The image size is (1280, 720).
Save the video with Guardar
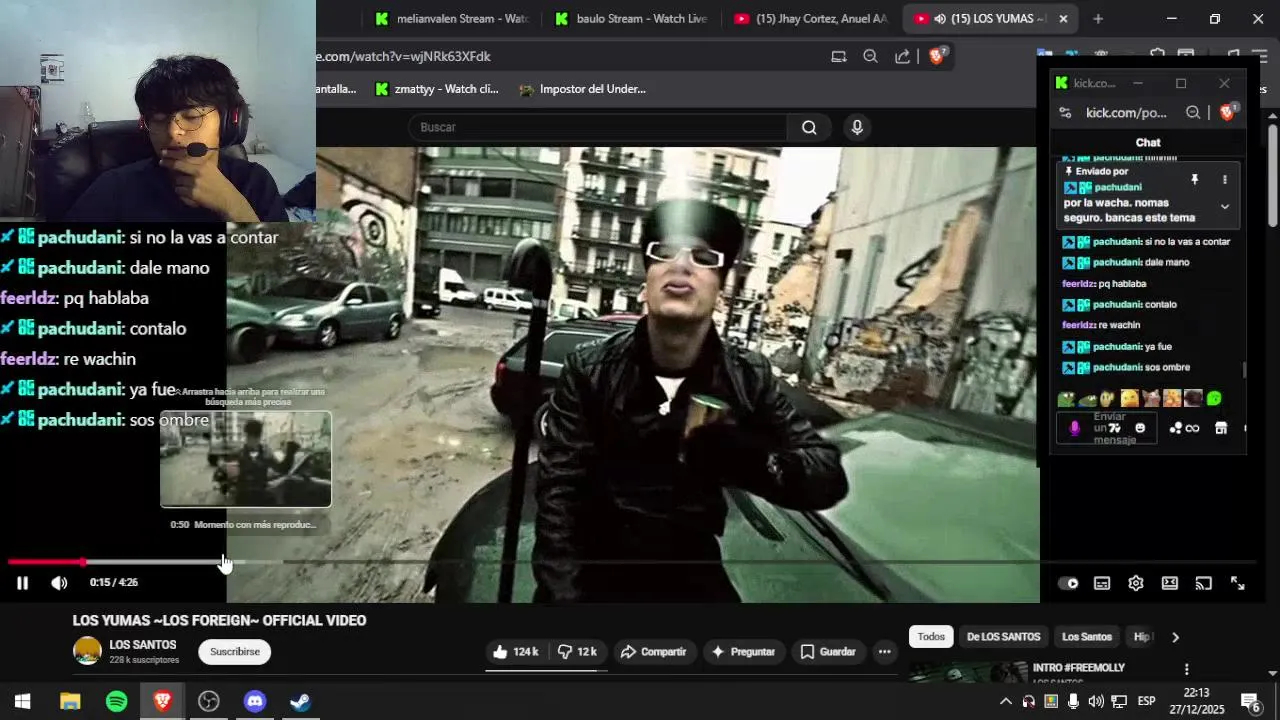click(828, 652)
